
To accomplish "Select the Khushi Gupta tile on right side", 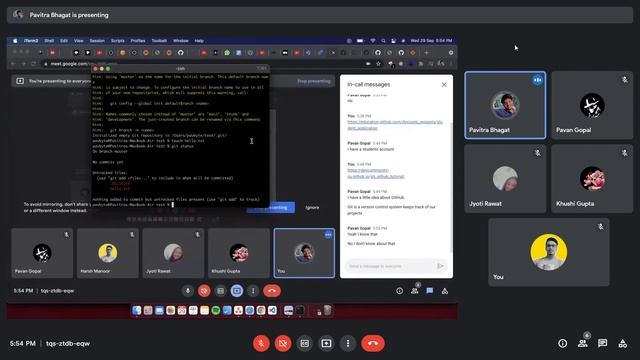I will coord(592,179).
